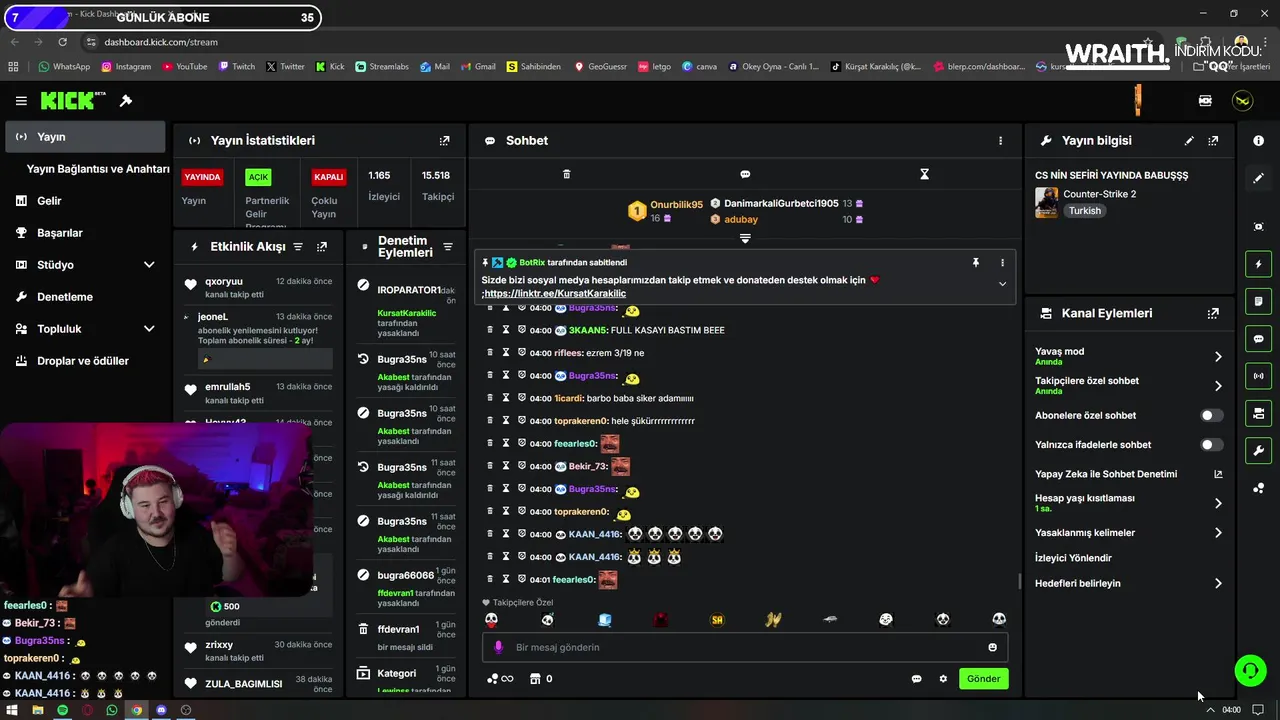This screenshot has height=720, width=1280.
Task: Open Droplar ve ödüller in the sidebar
Action: [84, 361]
